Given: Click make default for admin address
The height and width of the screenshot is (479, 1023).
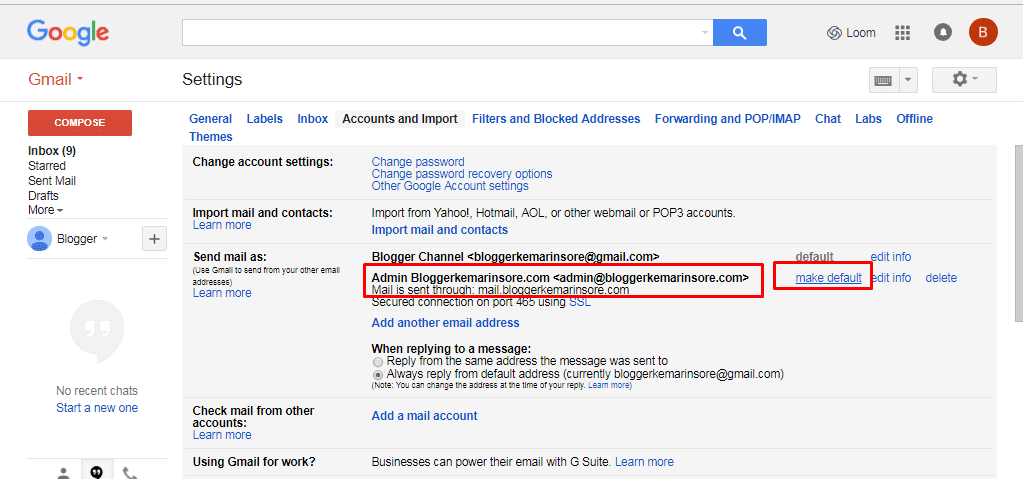Looking at the screenshot, I should (x=828, y=278).
